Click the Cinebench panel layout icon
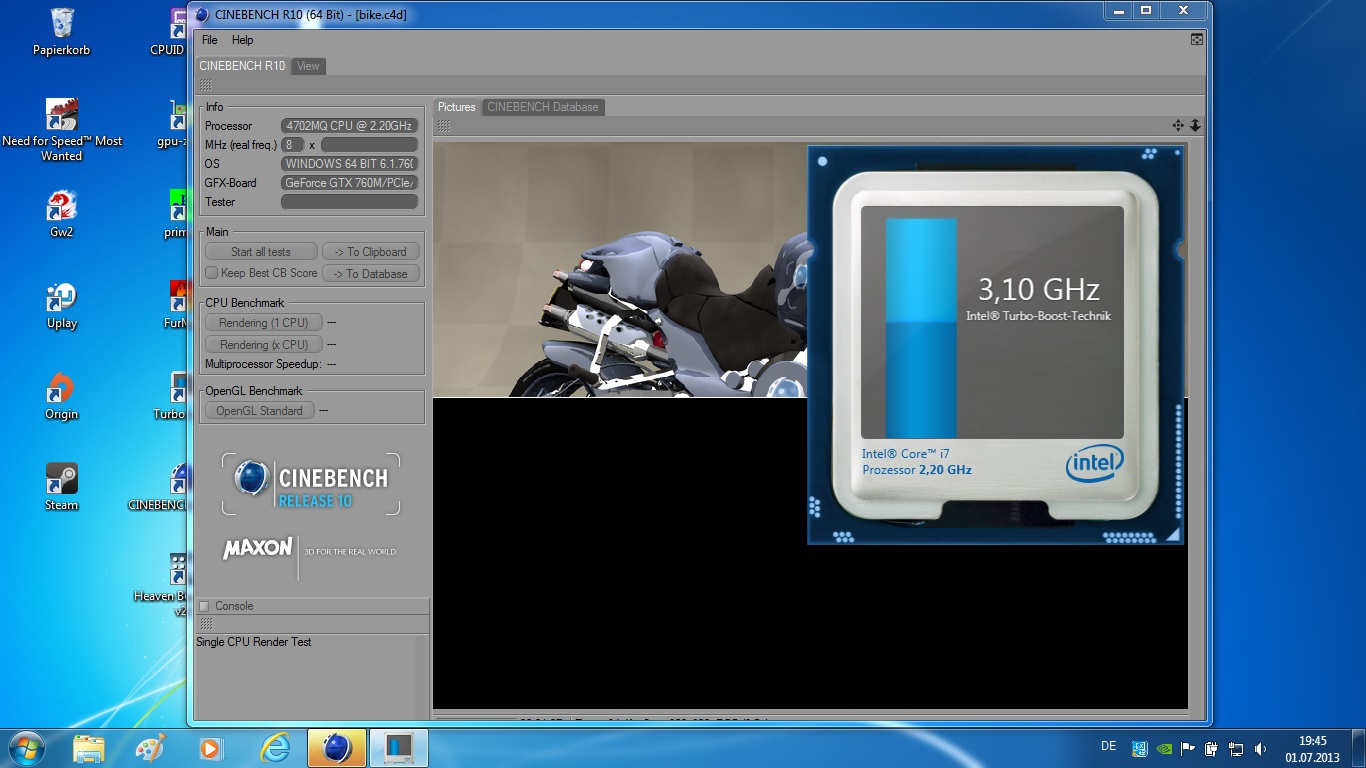This screenshot has height=768, width=1366. [1196, 40]
